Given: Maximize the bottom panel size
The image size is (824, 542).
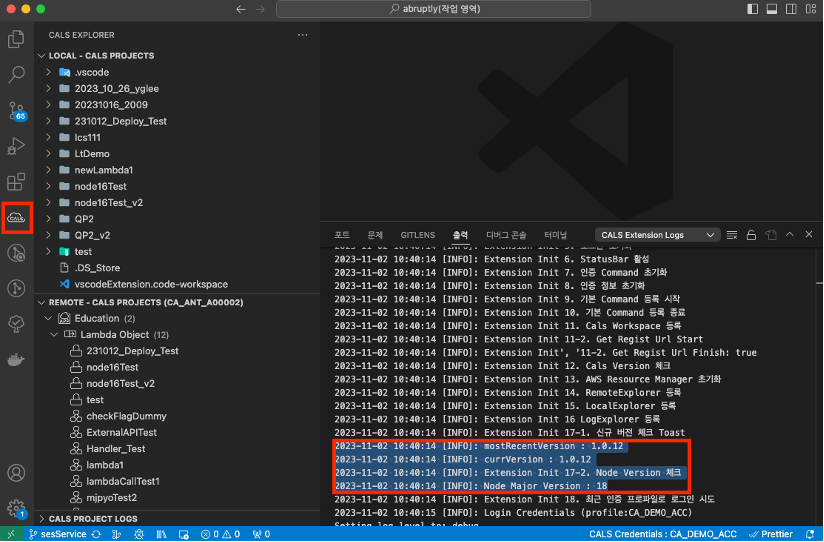Looking at the screenshot, I should [789, 234].
